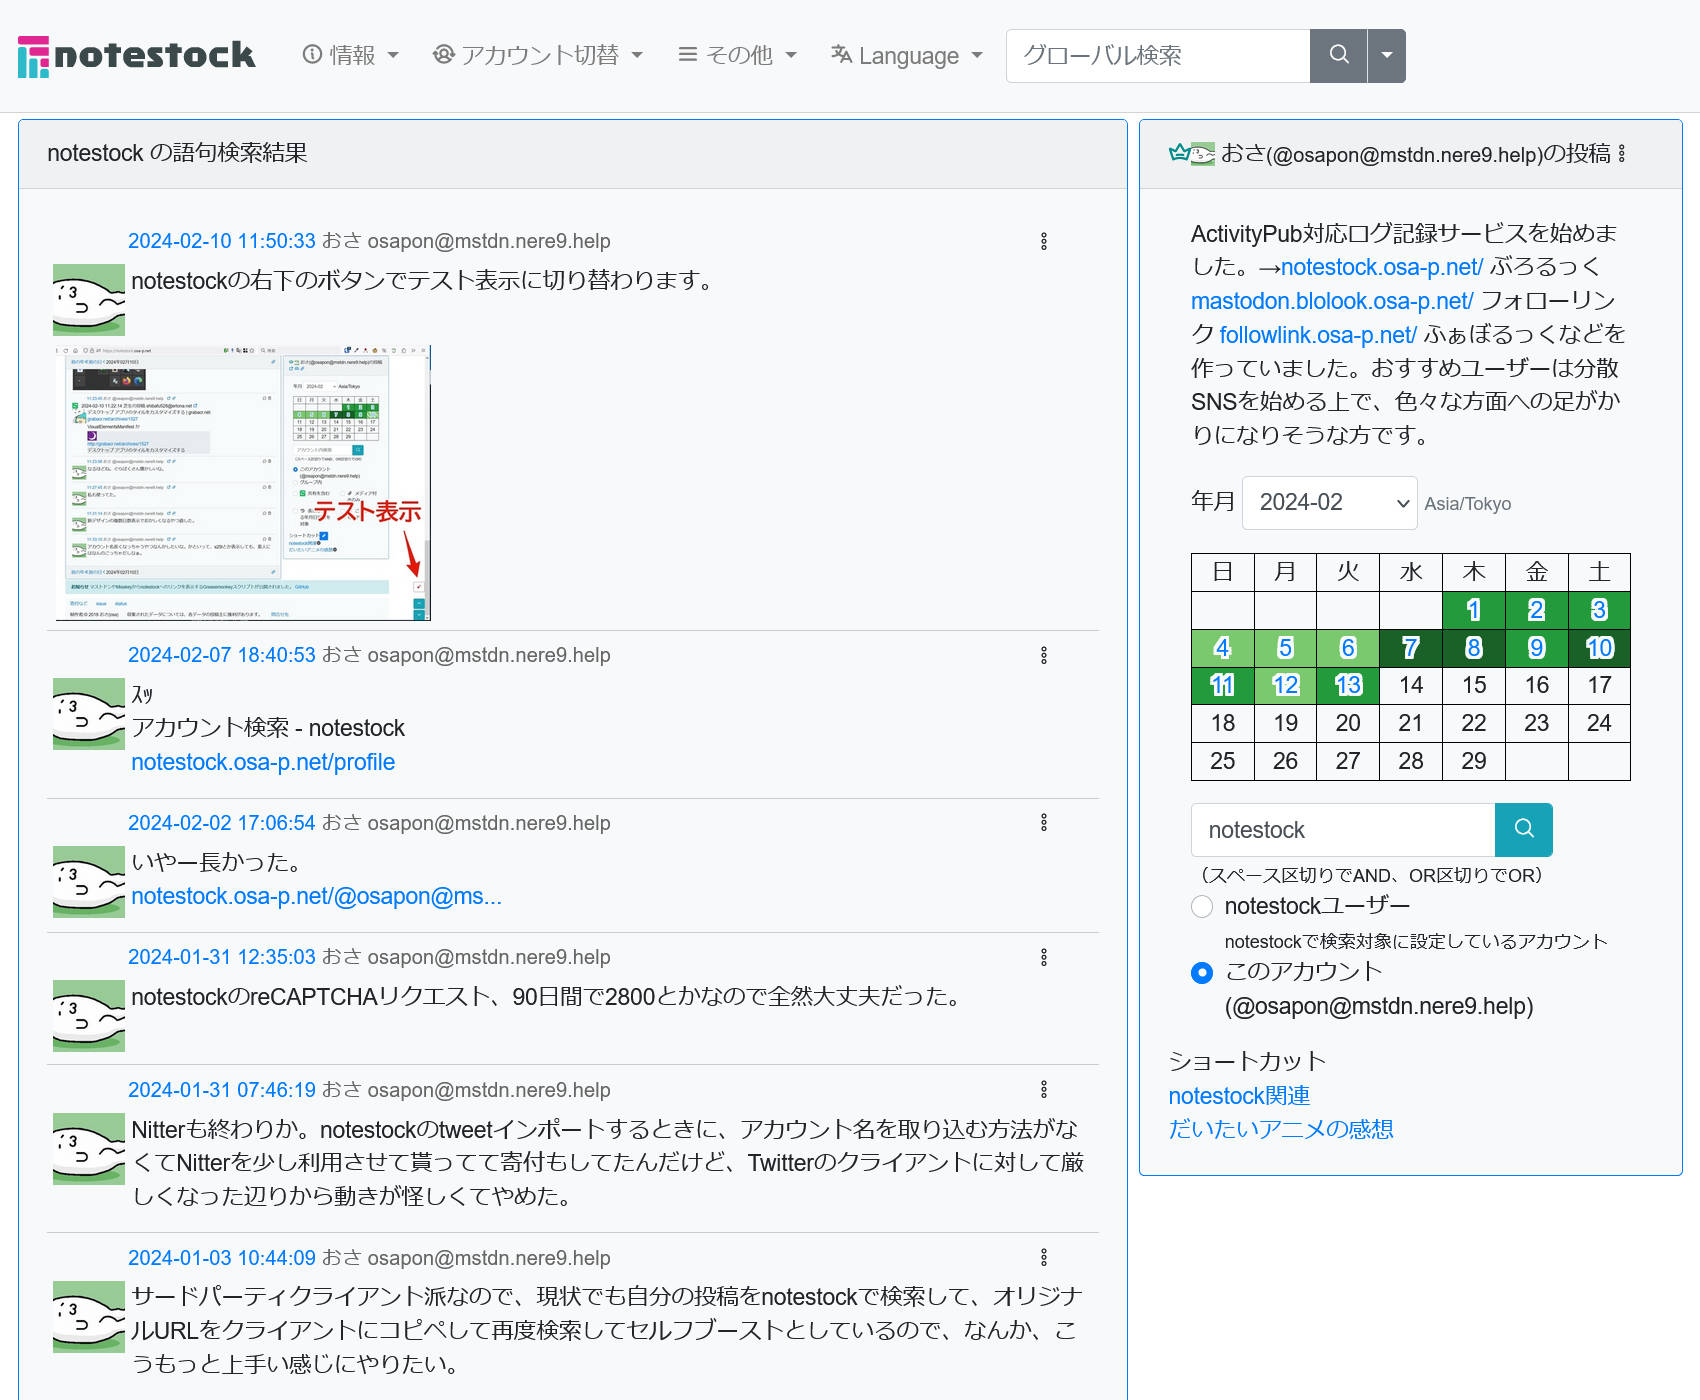The height and width of the screenshot is (1400, 1700).
Task: Open options menu for 2024-01-31 12:35:03 post
Action: coord(1044,957)
